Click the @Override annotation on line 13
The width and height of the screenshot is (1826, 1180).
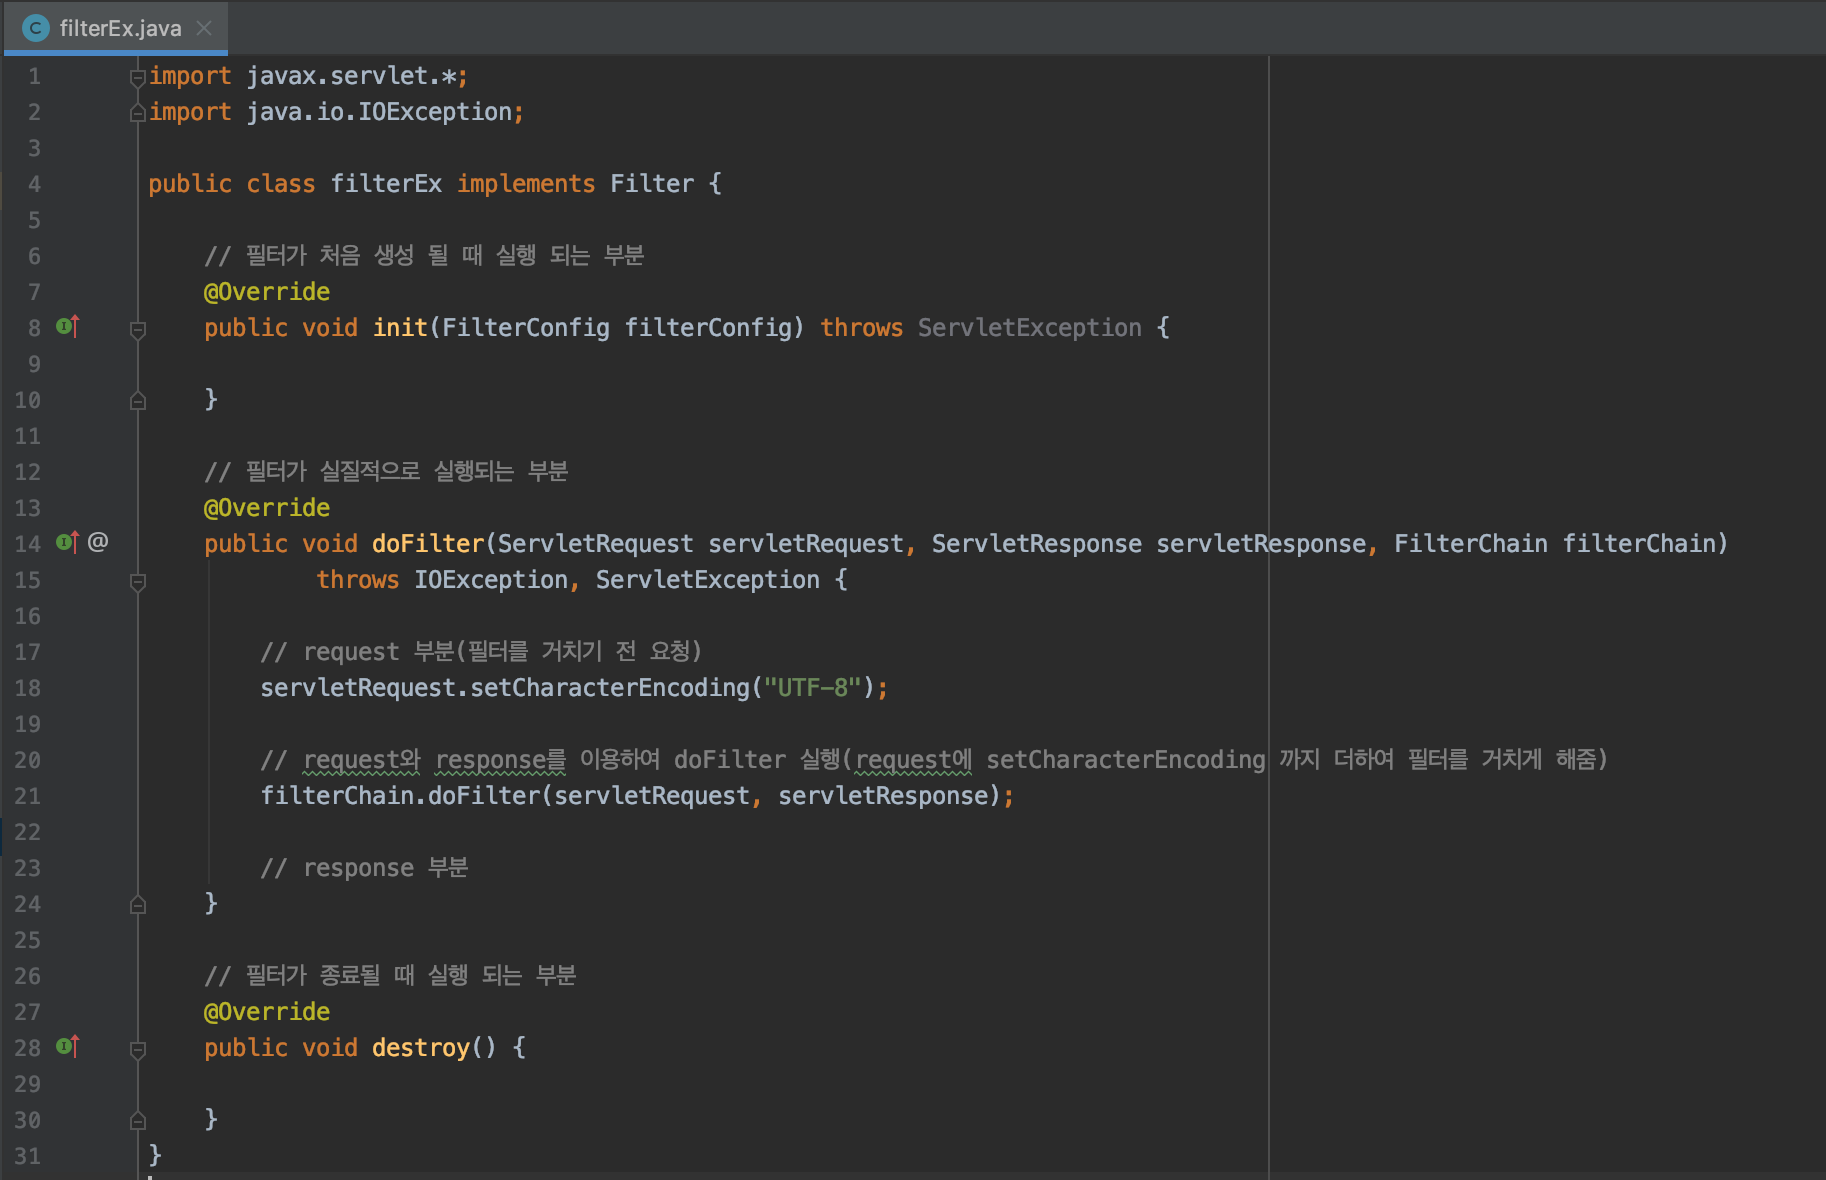point(267,508)
